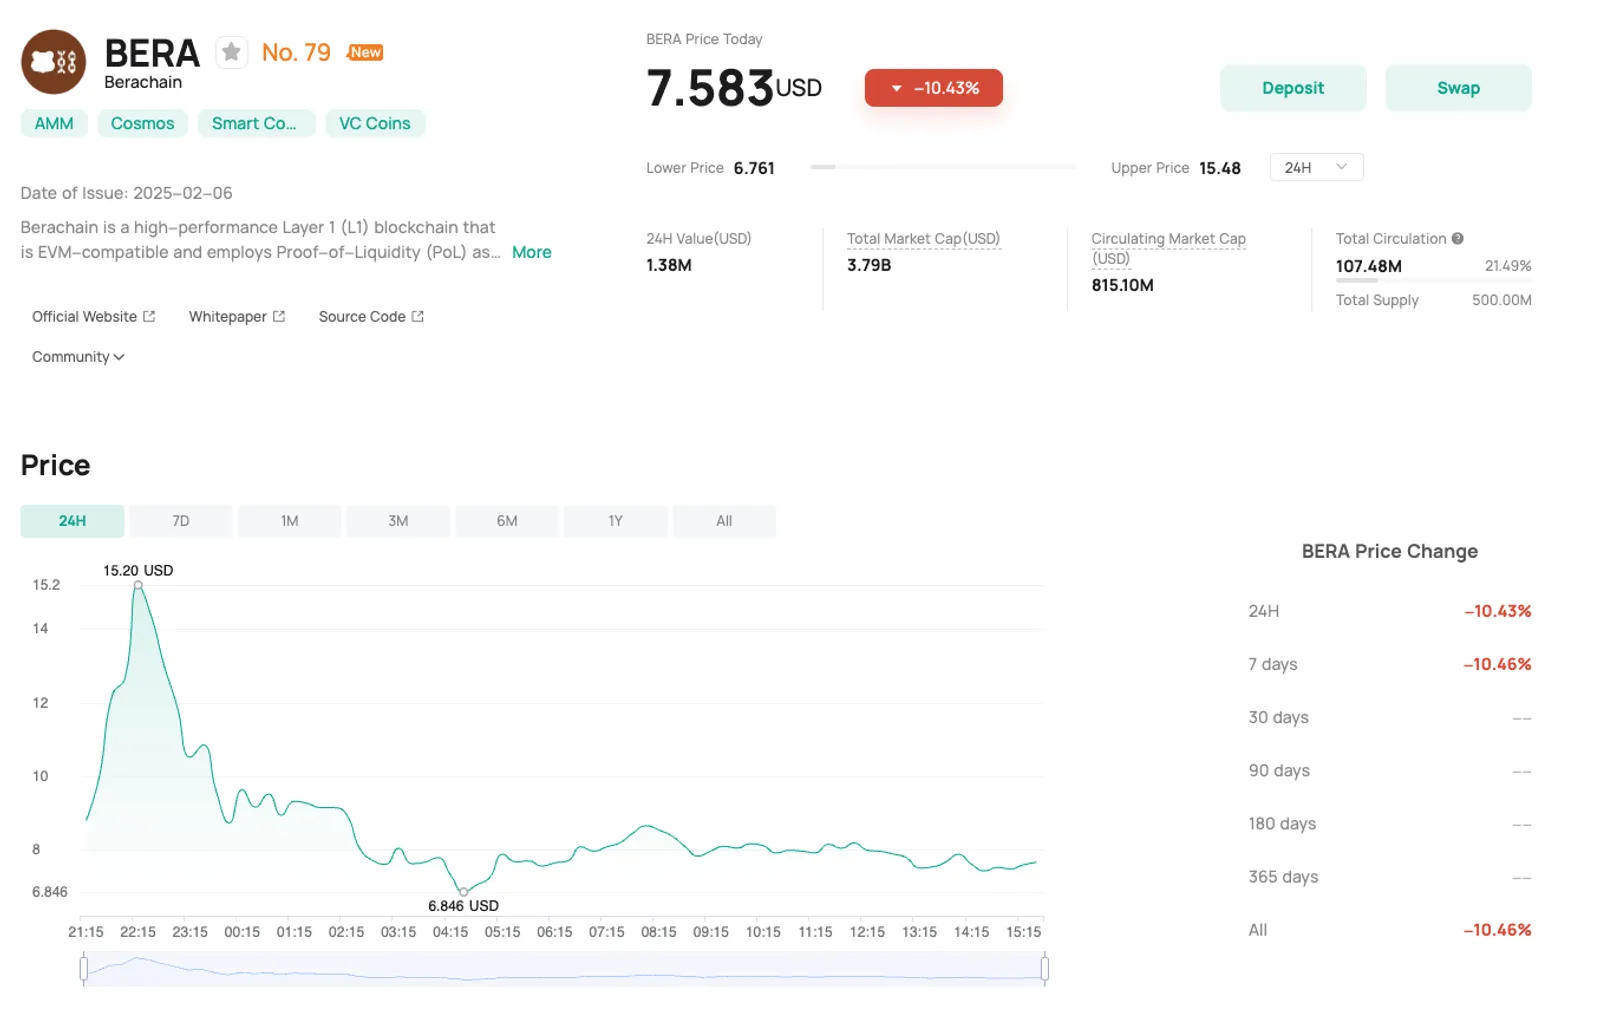The width and height of the screenshot is (1600, 1032).
Task: Open the external link icon beside Official Website
Action: (149, 316)
